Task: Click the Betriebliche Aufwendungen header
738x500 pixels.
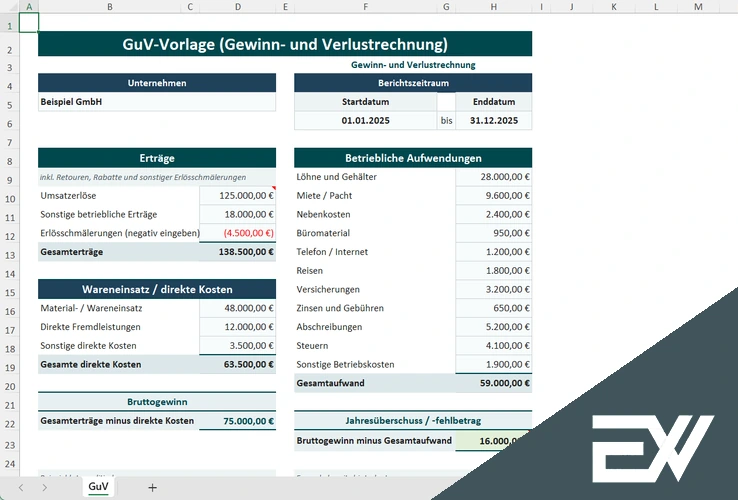Action: 413,158
